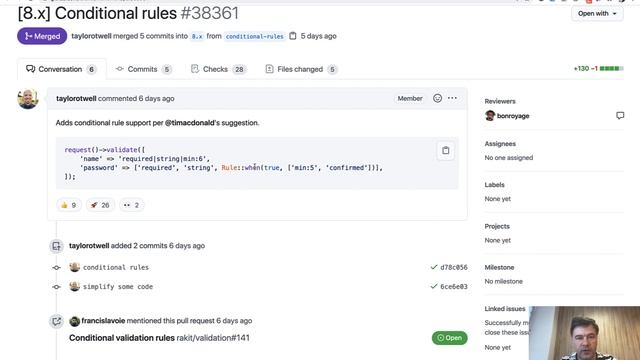Click avatar beside conditional rules commit
Image resolution: width=640 pixels, height=360 pixels.
(x=74, y=267)
